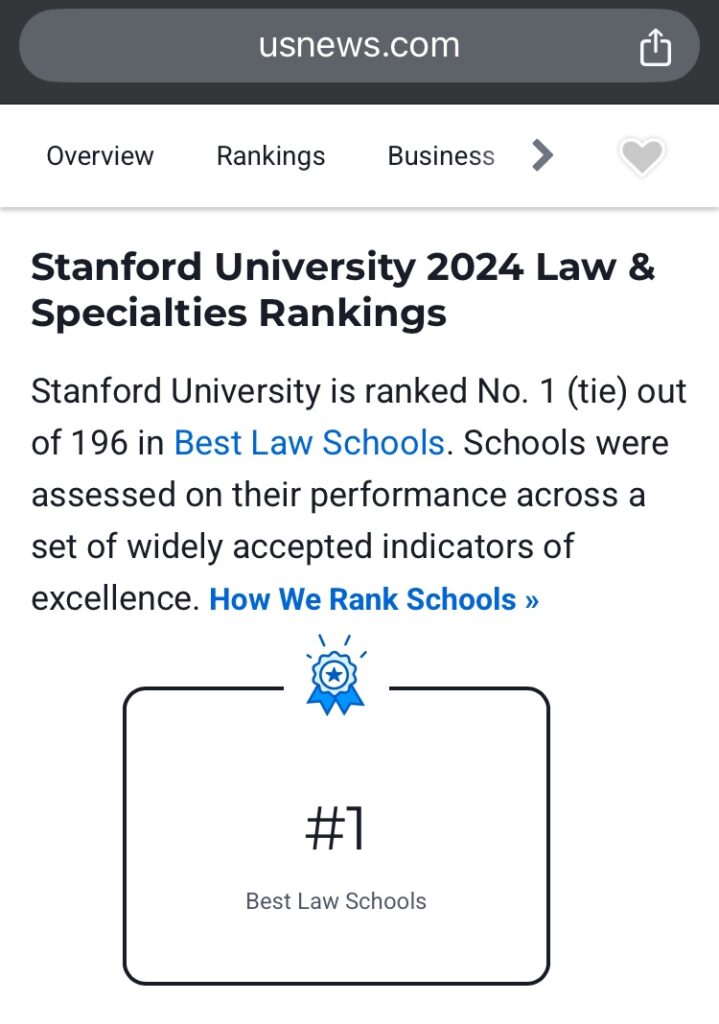This screenshot has height=1024, width=719.
Task: Open the Overview tab
Action: click(100, 156)
